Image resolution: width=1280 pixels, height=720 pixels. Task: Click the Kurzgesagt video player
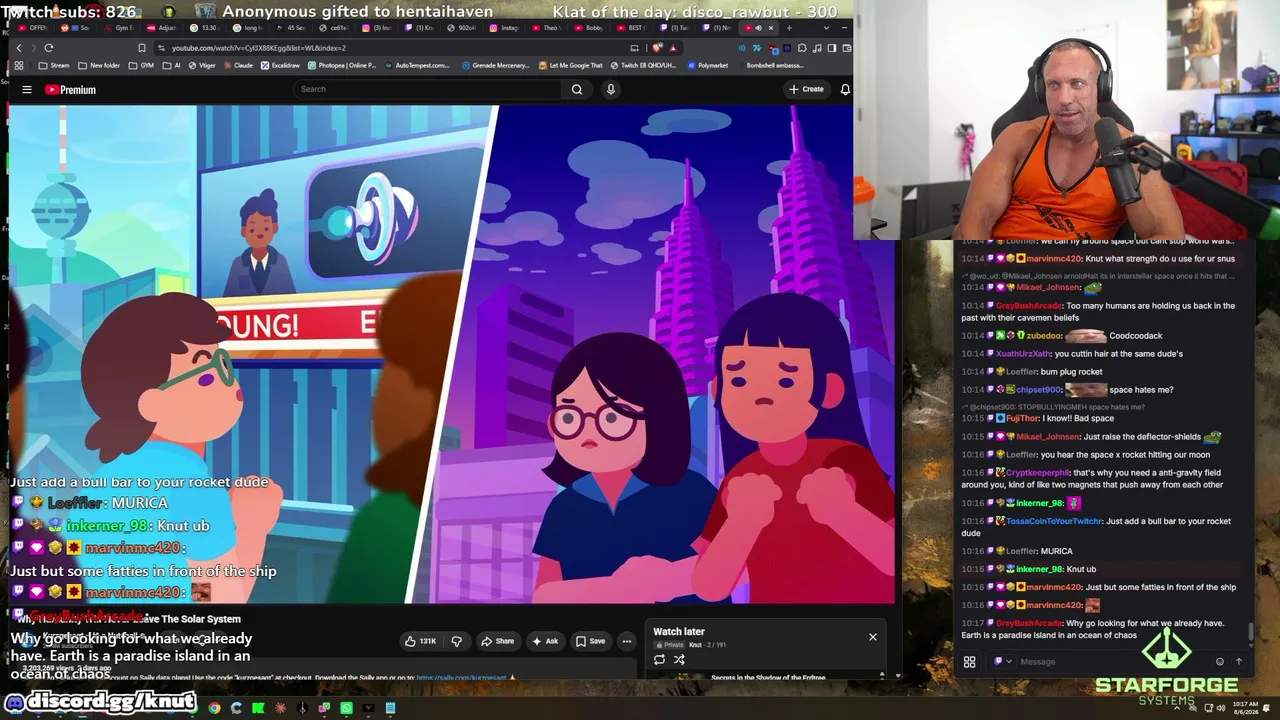click(452, 354)
